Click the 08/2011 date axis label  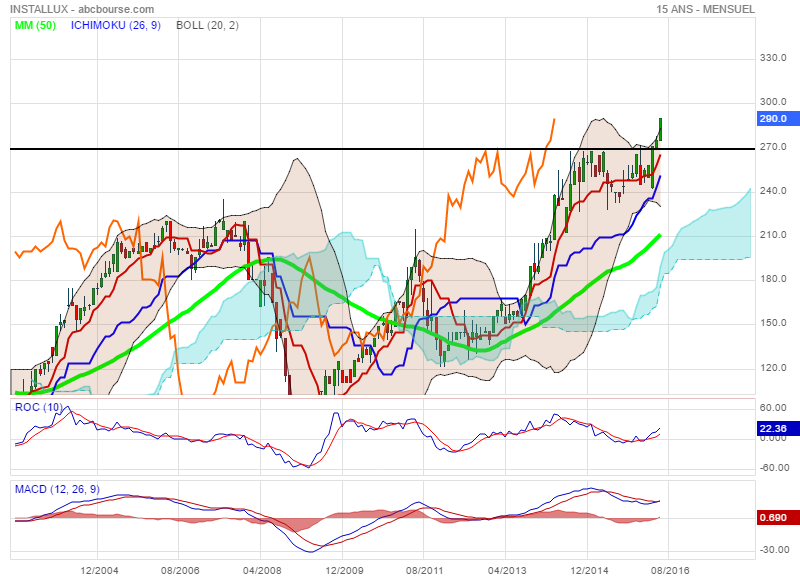pos(425,570)
